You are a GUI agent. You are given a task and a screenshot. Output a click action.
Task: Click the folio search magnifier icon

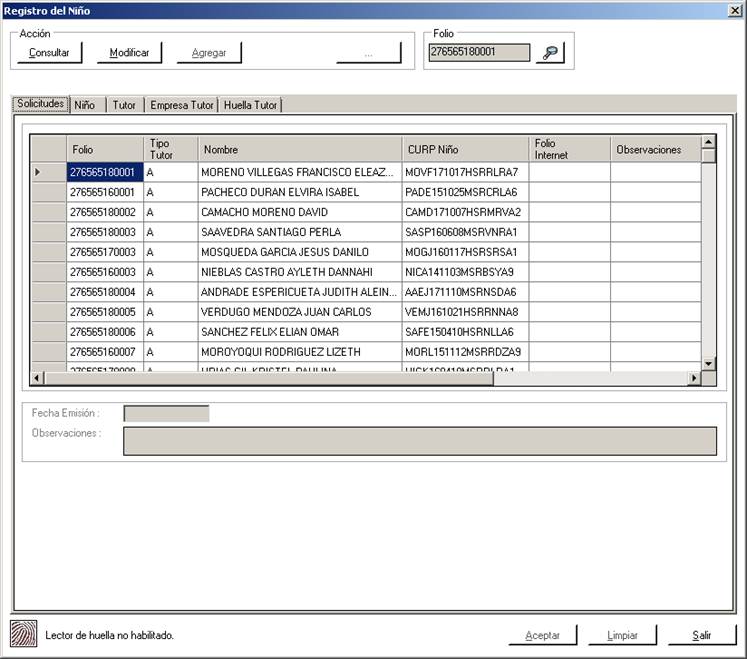tap(550, 52)
